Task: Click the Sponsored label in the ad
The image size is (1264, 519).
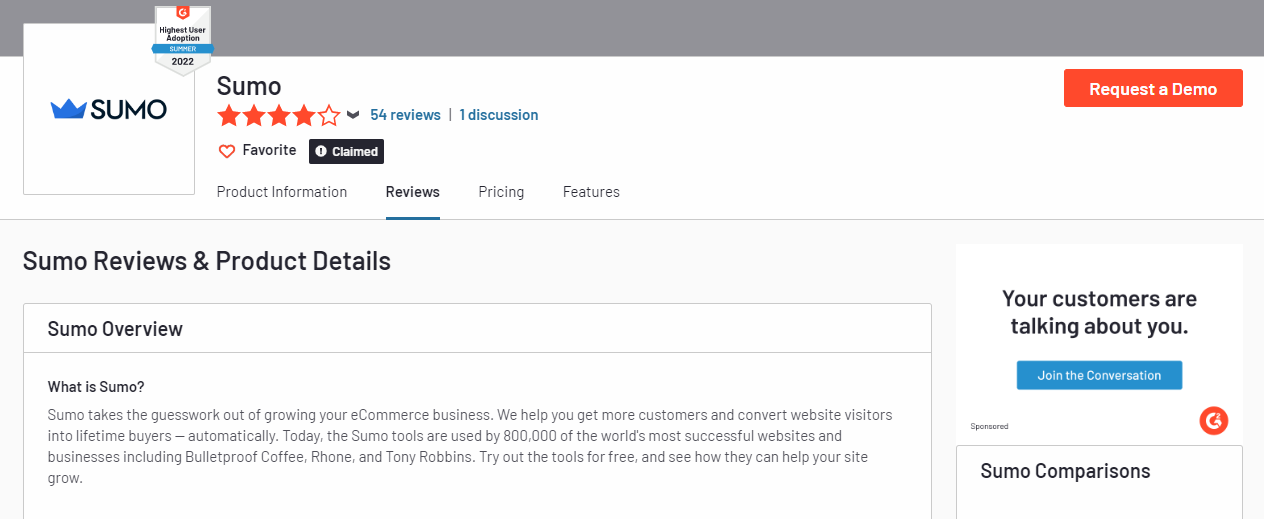Action: (989, 426)
